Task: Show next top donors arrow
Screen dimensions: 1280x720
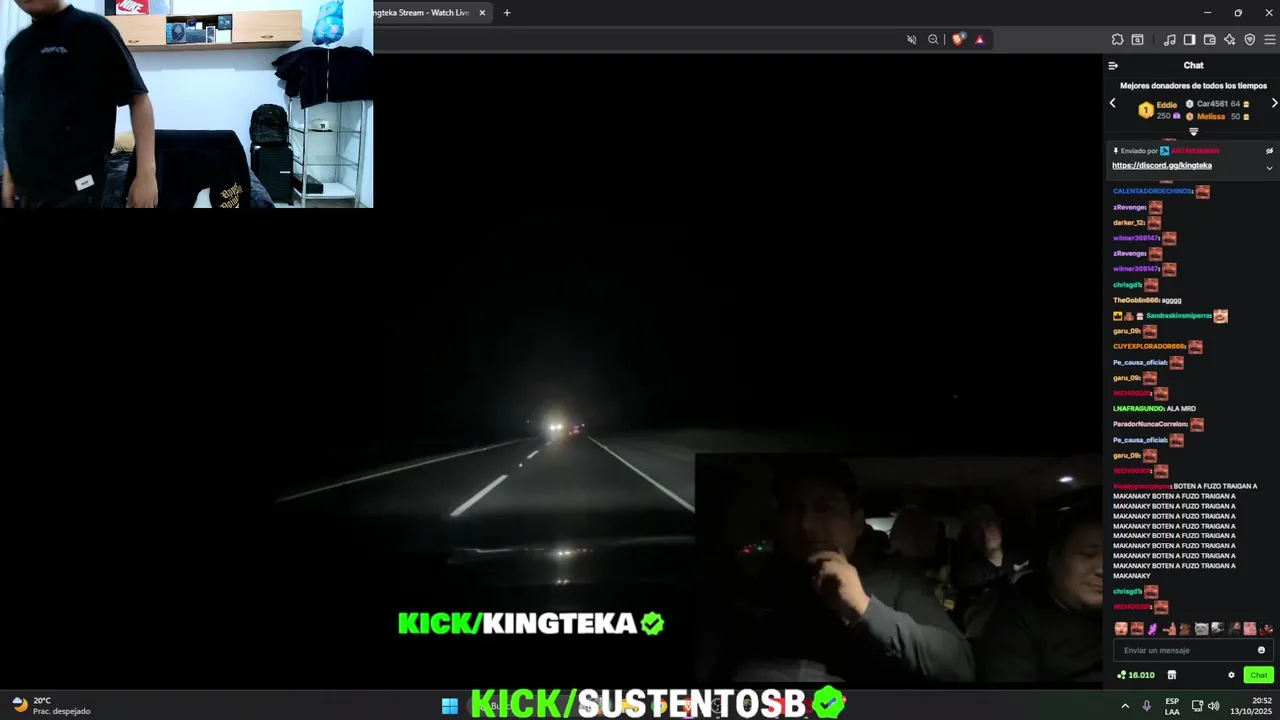Action: (x=1274, y=103)
